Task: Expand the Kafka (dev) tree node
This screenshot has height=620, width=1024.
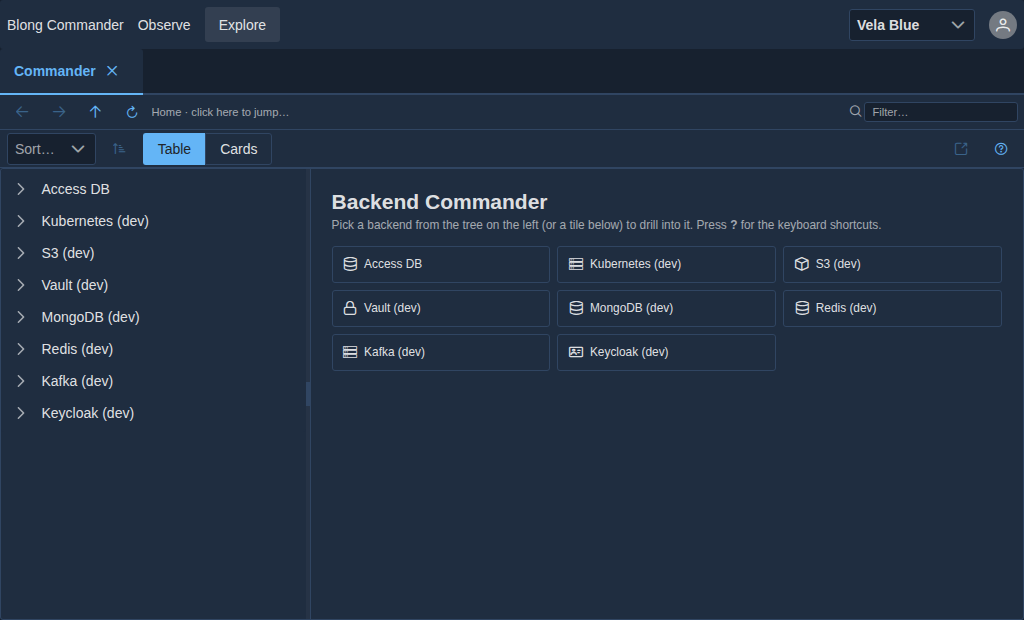Action: [21, 381]
